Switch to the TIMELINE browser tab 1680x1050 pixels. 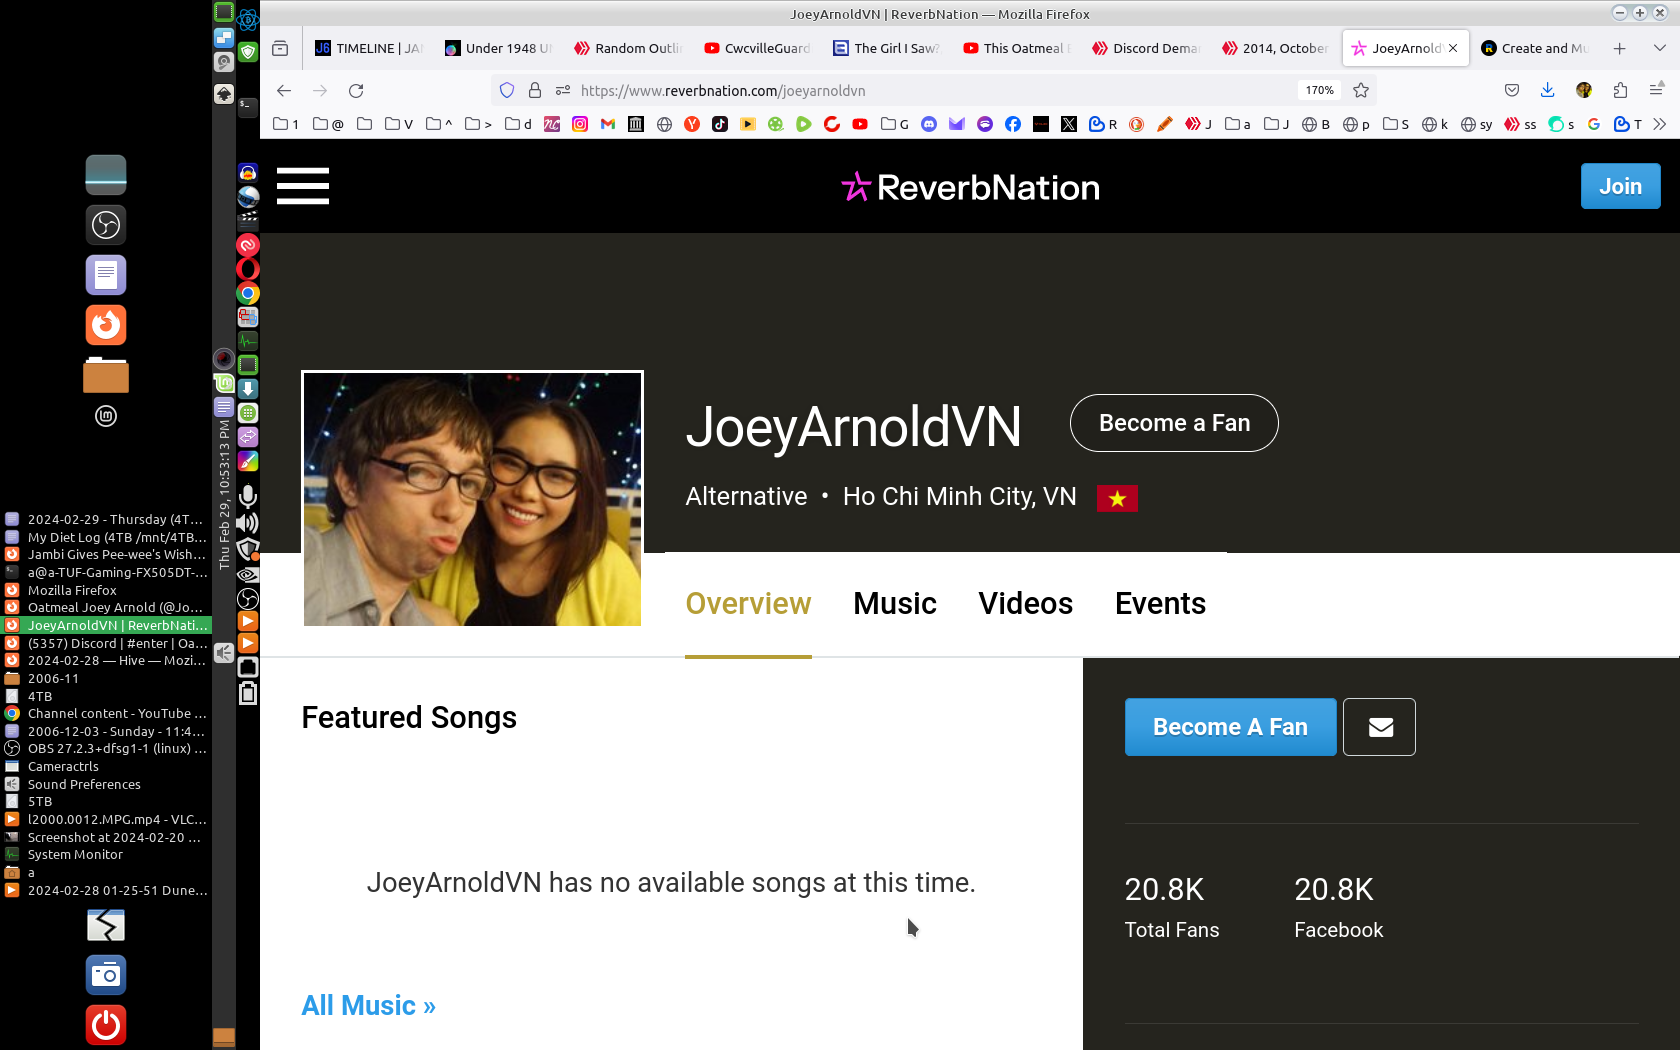pyautogui.click(x=368, y=48)
